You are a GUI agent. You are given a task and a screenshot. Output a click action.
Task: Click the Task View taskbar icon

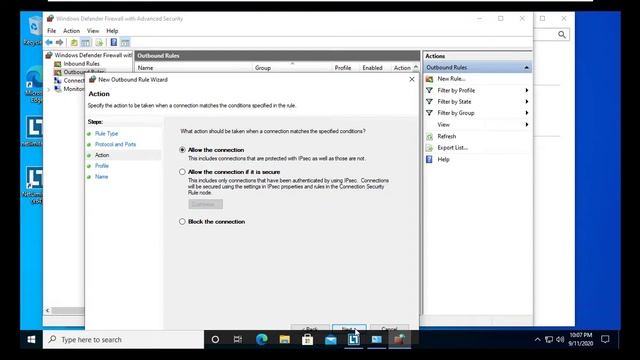click(x=238, y=340)
